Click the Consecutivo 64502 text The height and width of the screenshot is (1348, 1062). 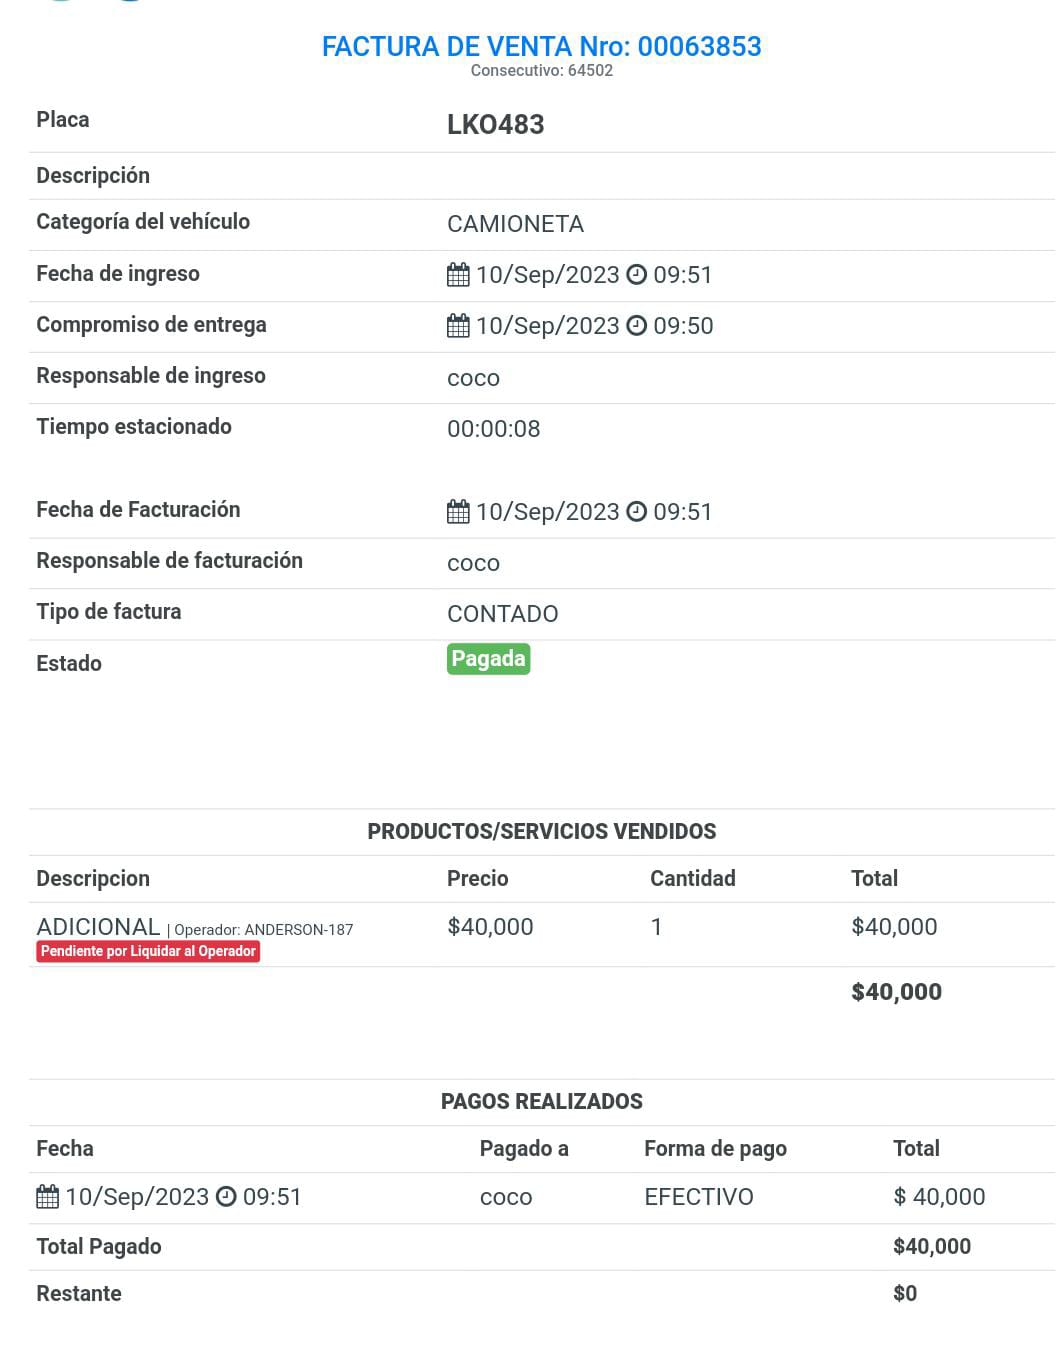tap(541, 71)
